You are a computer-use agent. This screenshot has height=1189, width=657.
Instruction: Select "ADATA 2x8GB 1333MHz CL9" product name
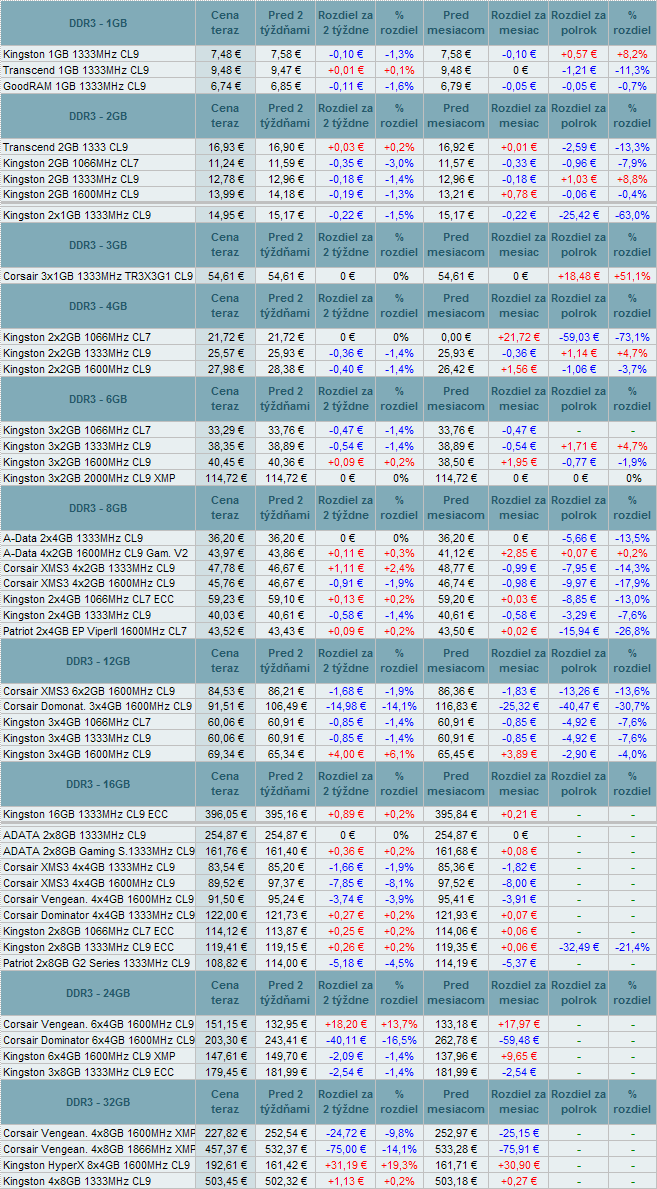pos(74,835)
